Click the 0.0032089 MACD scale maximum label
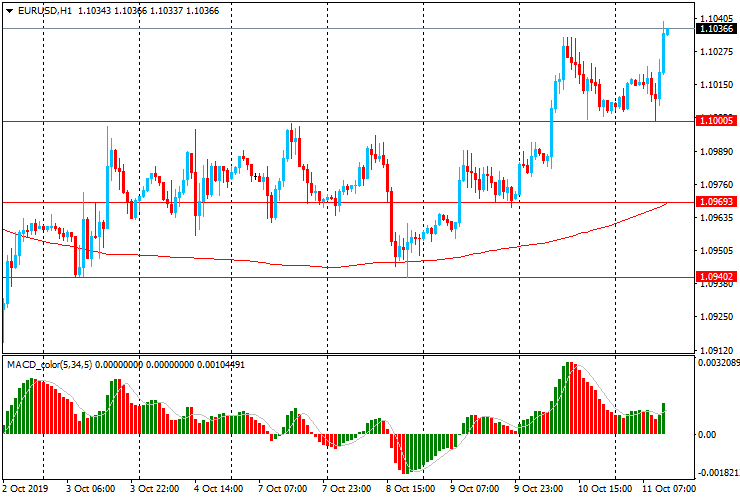Image resolution: width=740 pixels, height=500 pixels. point(718,363)
